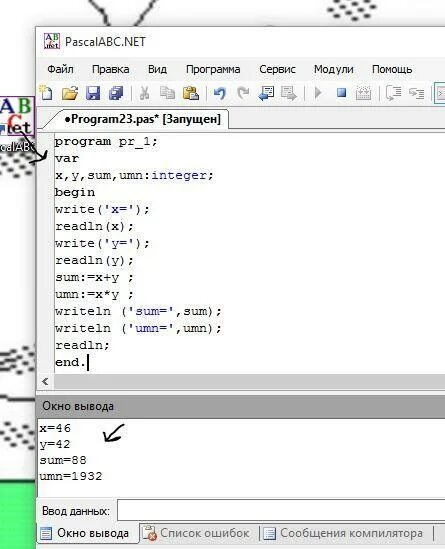The height and width of the screenshot is (549, 445).
Task: Open a file with the folder icon
Action: tap(70, 93)
